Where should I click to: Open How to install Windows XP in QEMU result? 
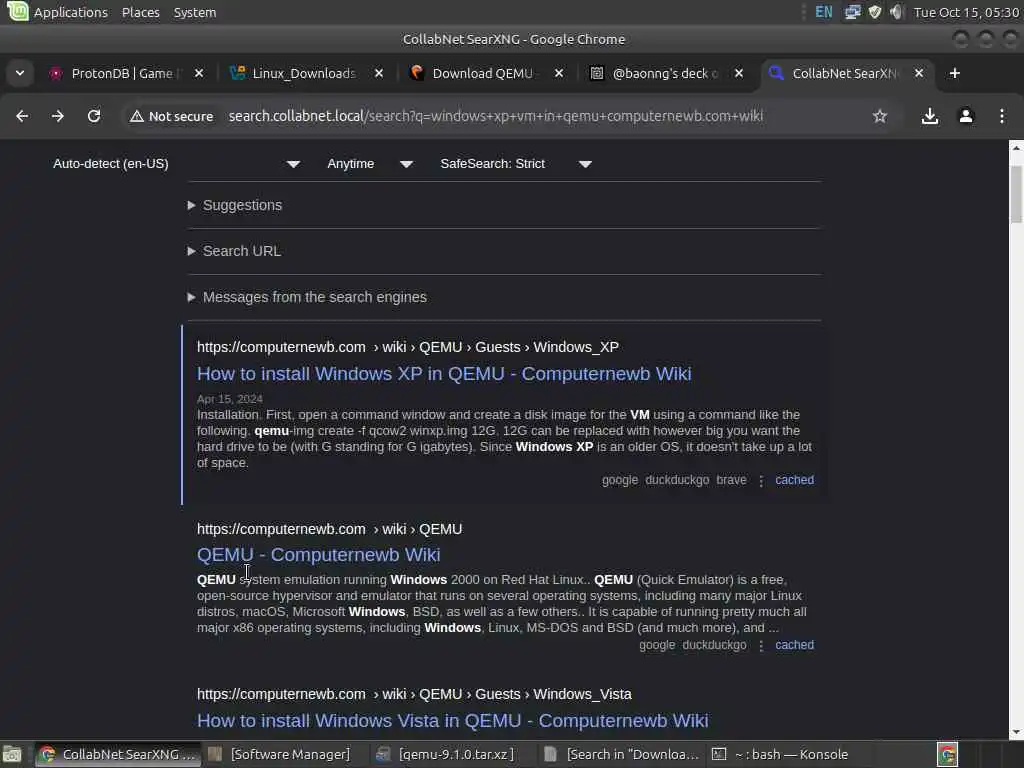[444, 374]
